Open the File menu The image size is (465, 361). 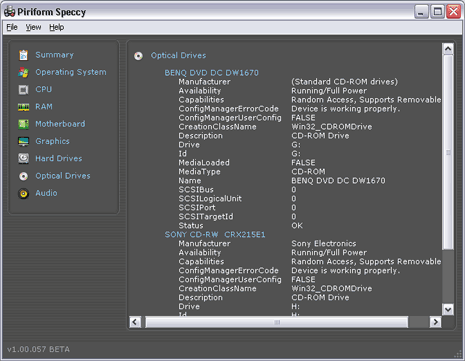[12, 27]
